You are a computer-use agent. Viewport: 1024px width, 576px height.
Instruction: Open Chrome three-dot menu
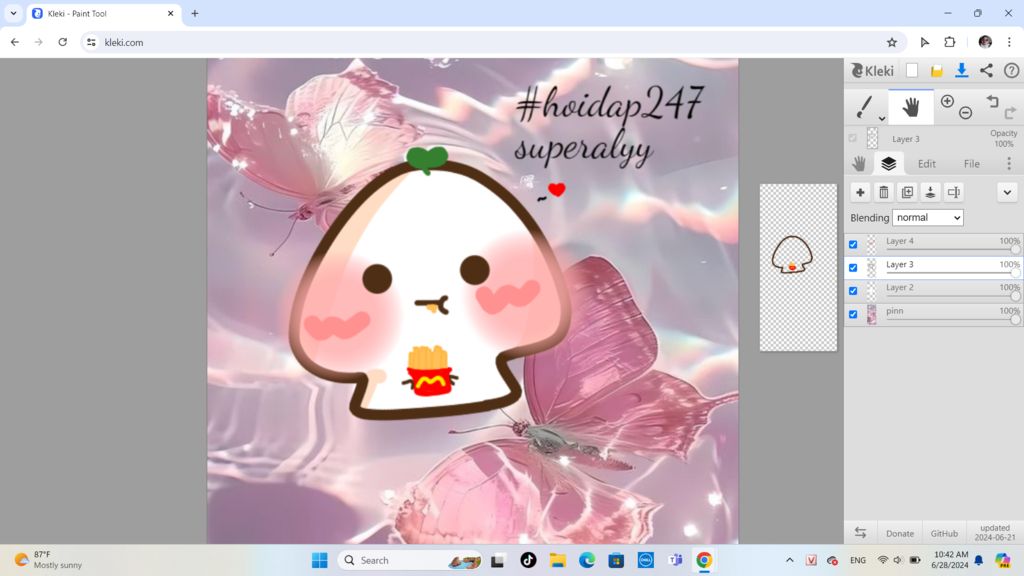pyautogui.click(x=1010, y=42)
